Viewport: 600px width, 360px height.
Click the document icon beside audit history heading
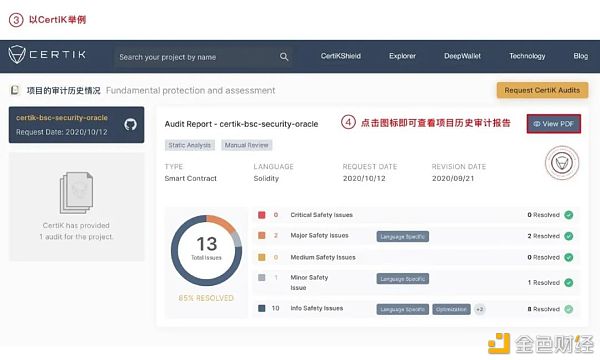point(15,90)
